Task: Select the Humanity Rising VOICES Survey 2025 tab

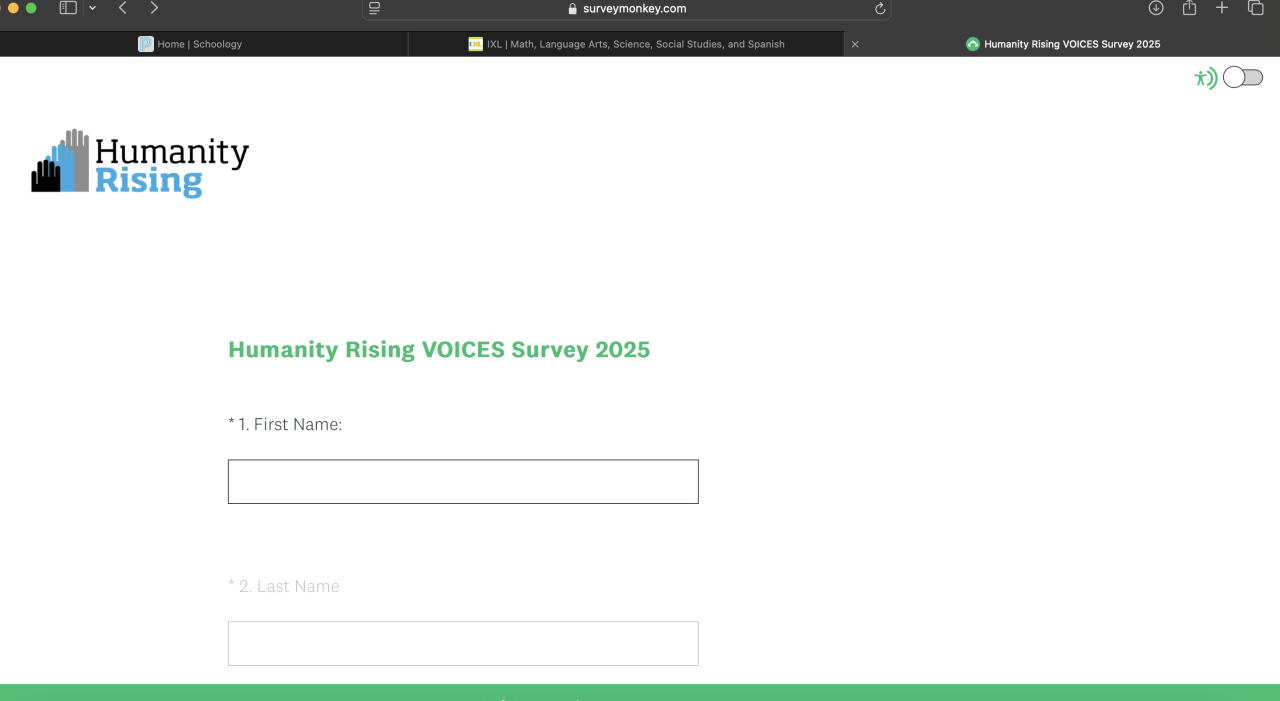Action: (x=1062, y=44)
